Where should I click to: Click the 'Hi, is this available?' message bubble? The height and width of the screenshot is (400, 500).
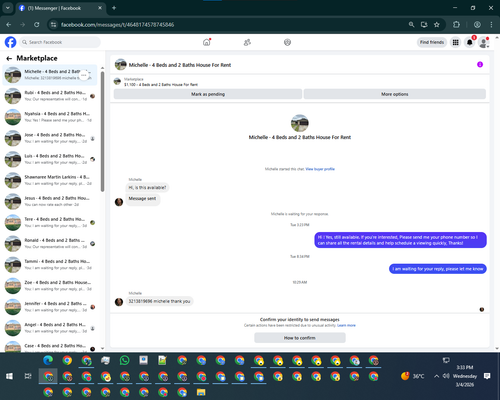click(147, 188)
